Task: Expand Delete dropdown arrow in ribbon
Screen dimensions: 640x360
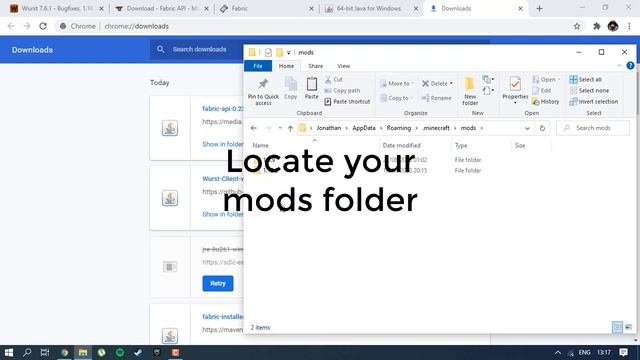Action: (451, 83)
